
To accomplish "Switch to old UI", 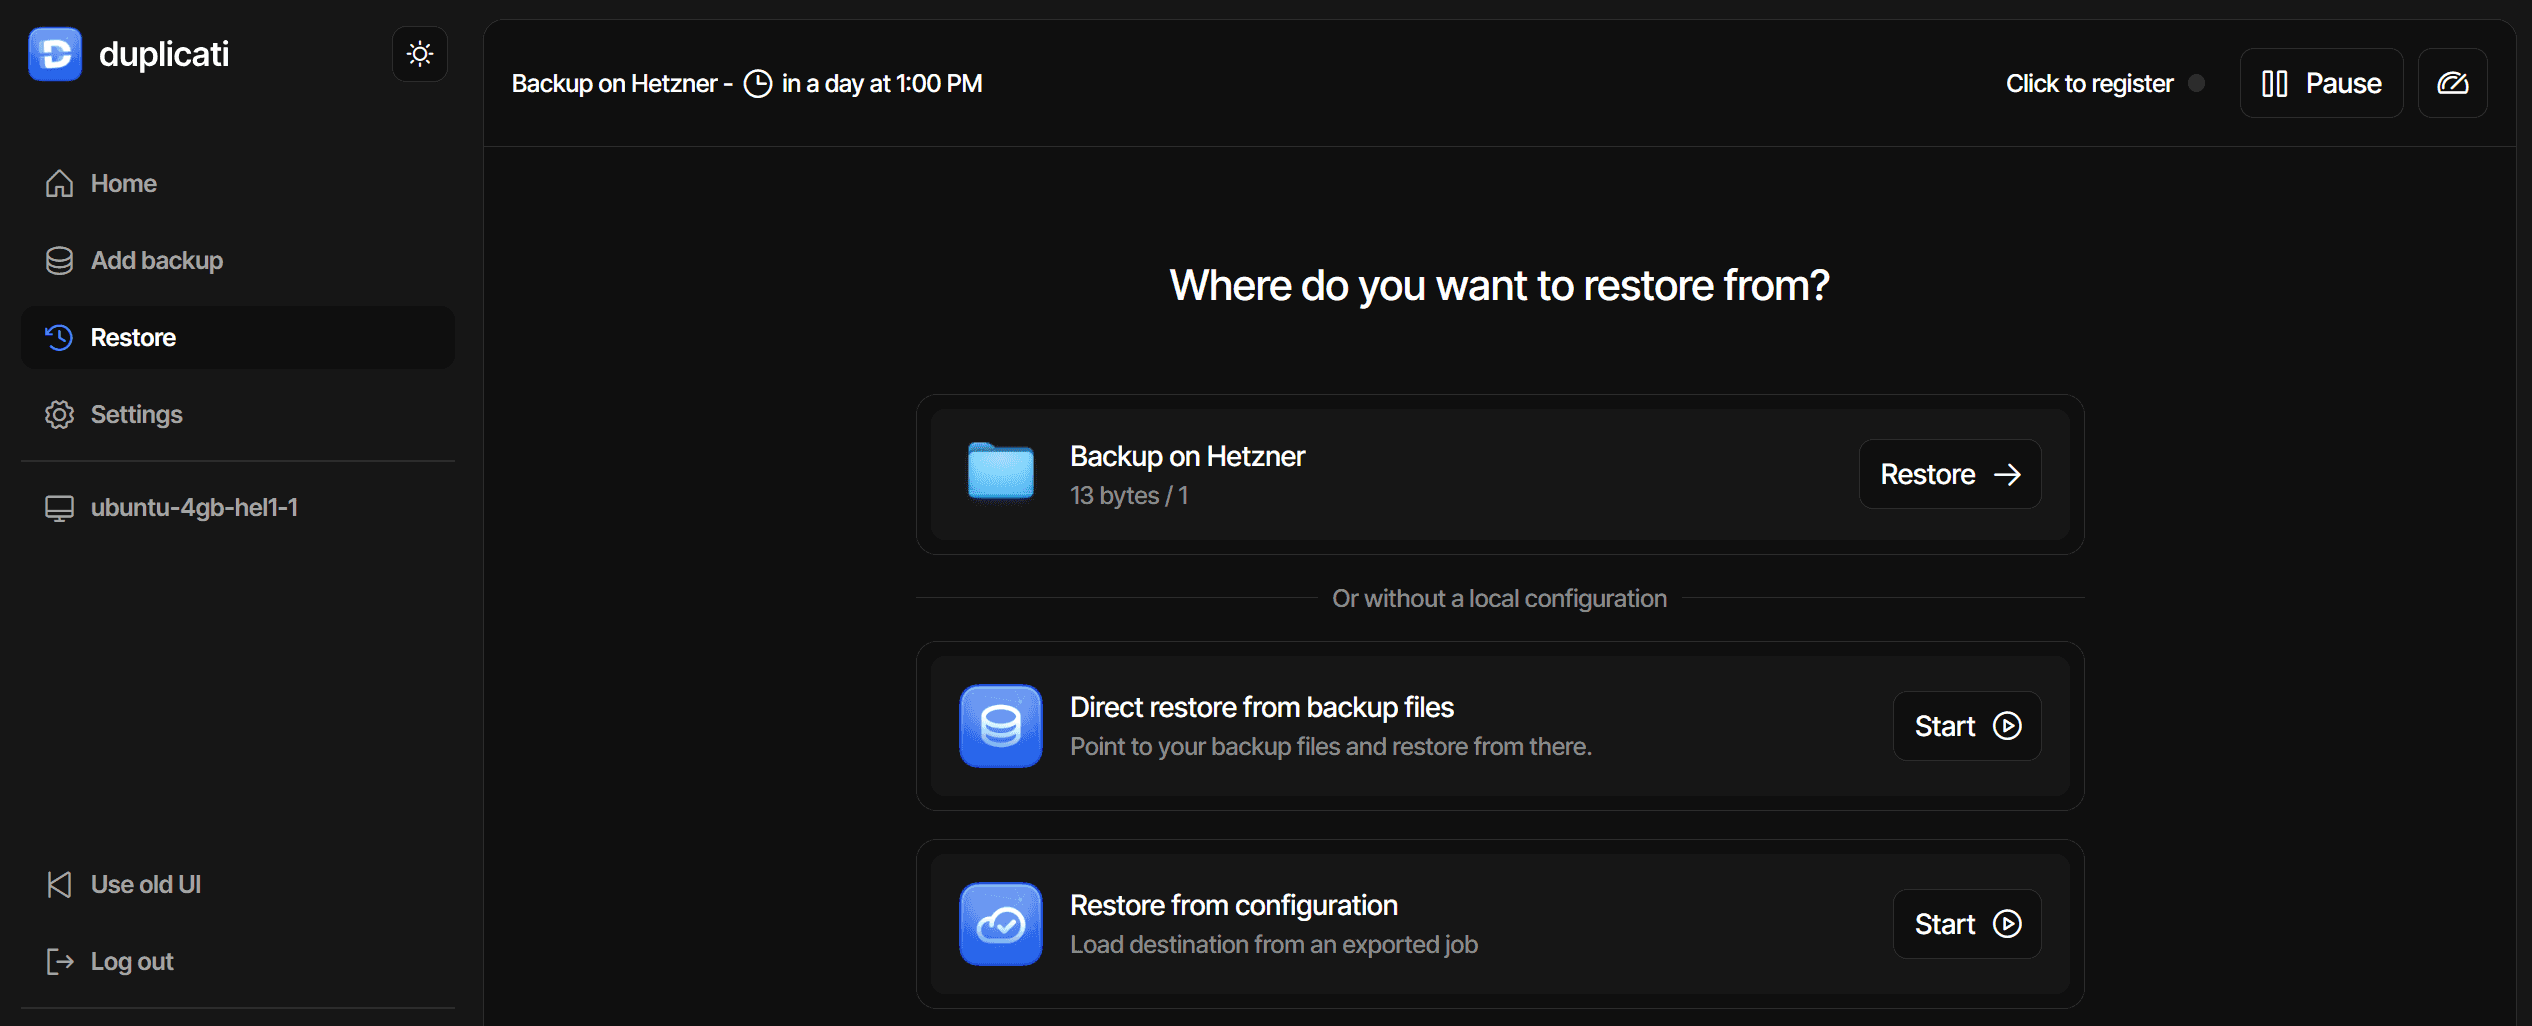I will (x=238, y=885).
